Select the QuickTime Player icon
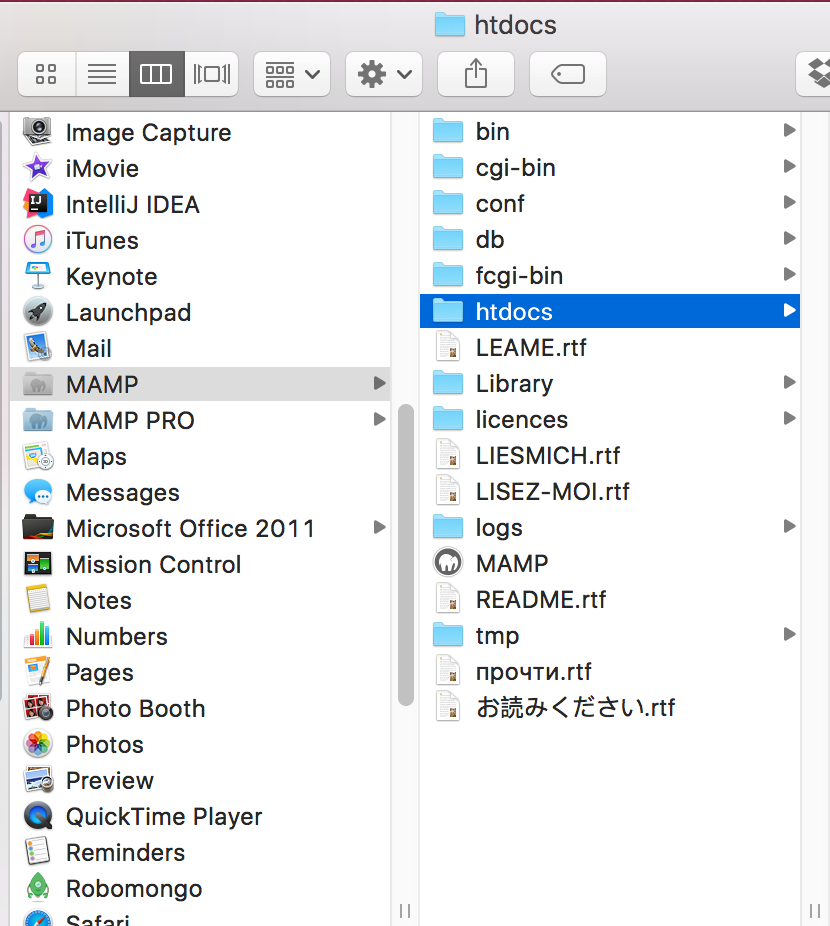 (38, 816)
